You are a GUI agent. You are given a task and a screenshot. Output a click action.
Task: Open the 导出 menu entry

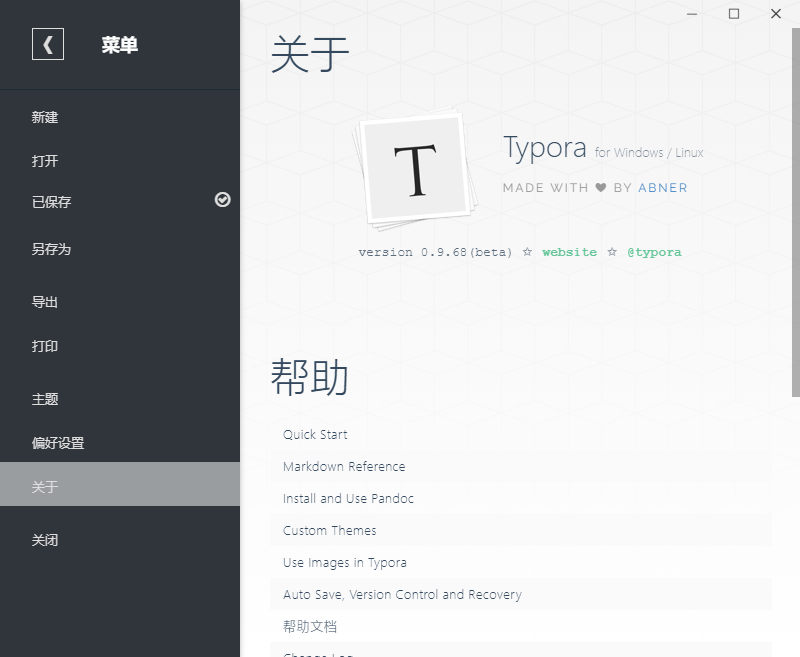(x=120, y=302)
